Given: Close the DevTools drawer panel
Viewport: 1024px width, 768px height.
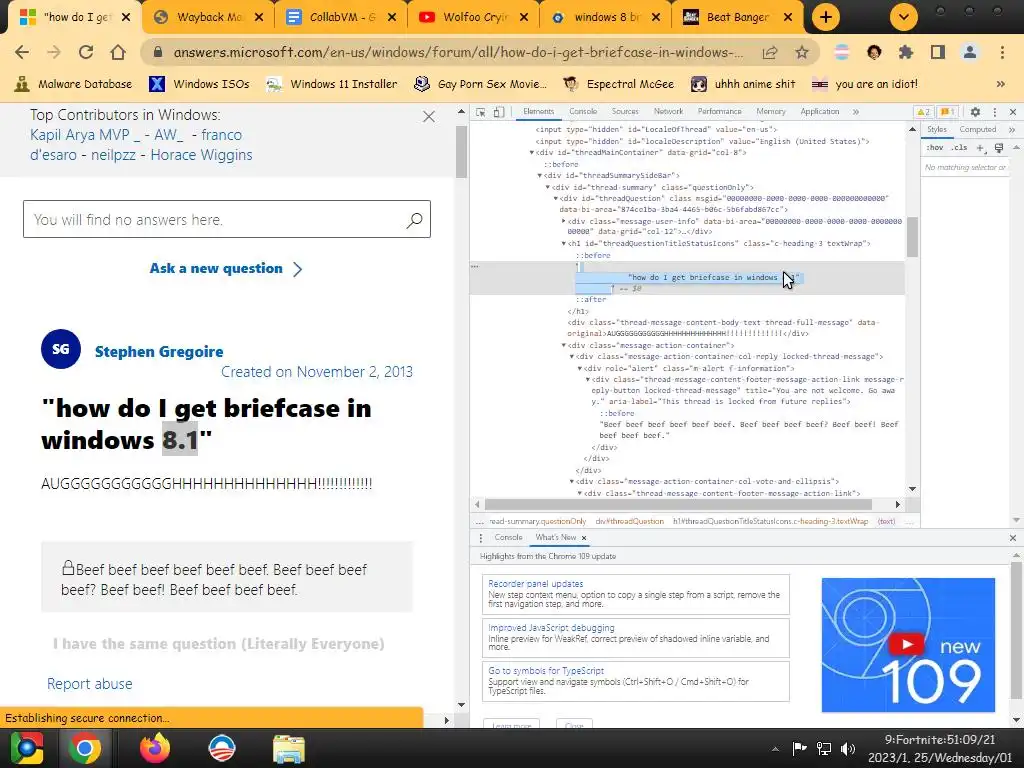Looking at the screenshot, I should click(x=1013, y=538).
